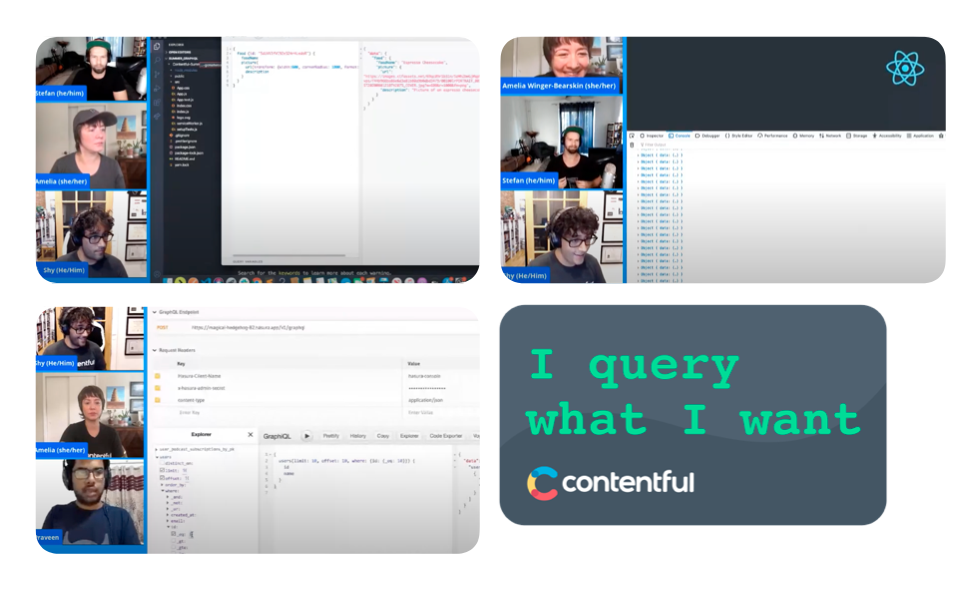
Task: Check the _gte checkbox under id
Action: coord(173,547)
